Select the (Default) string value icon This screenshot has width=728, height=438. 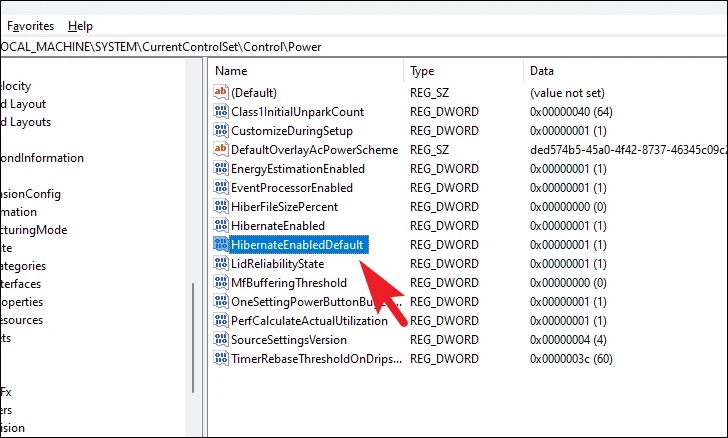[x=221, y=92]
